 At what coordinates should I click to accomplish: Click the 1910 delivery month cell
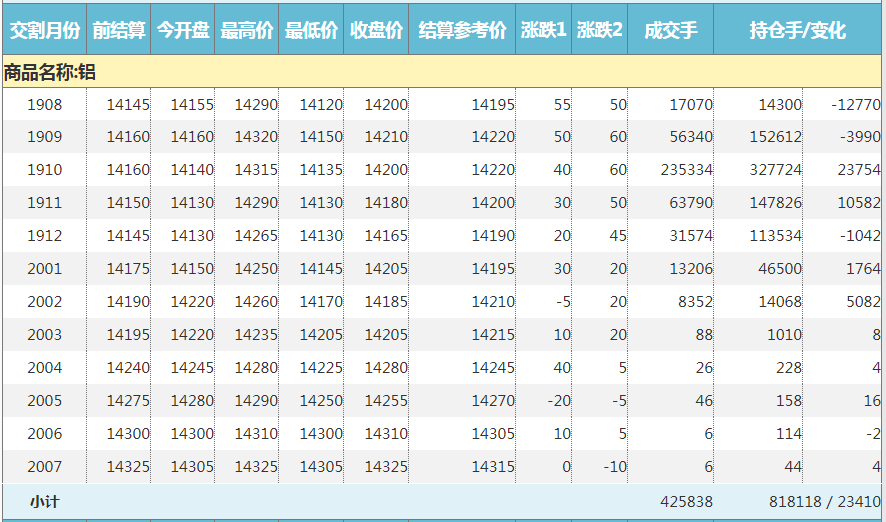point(44,170)
